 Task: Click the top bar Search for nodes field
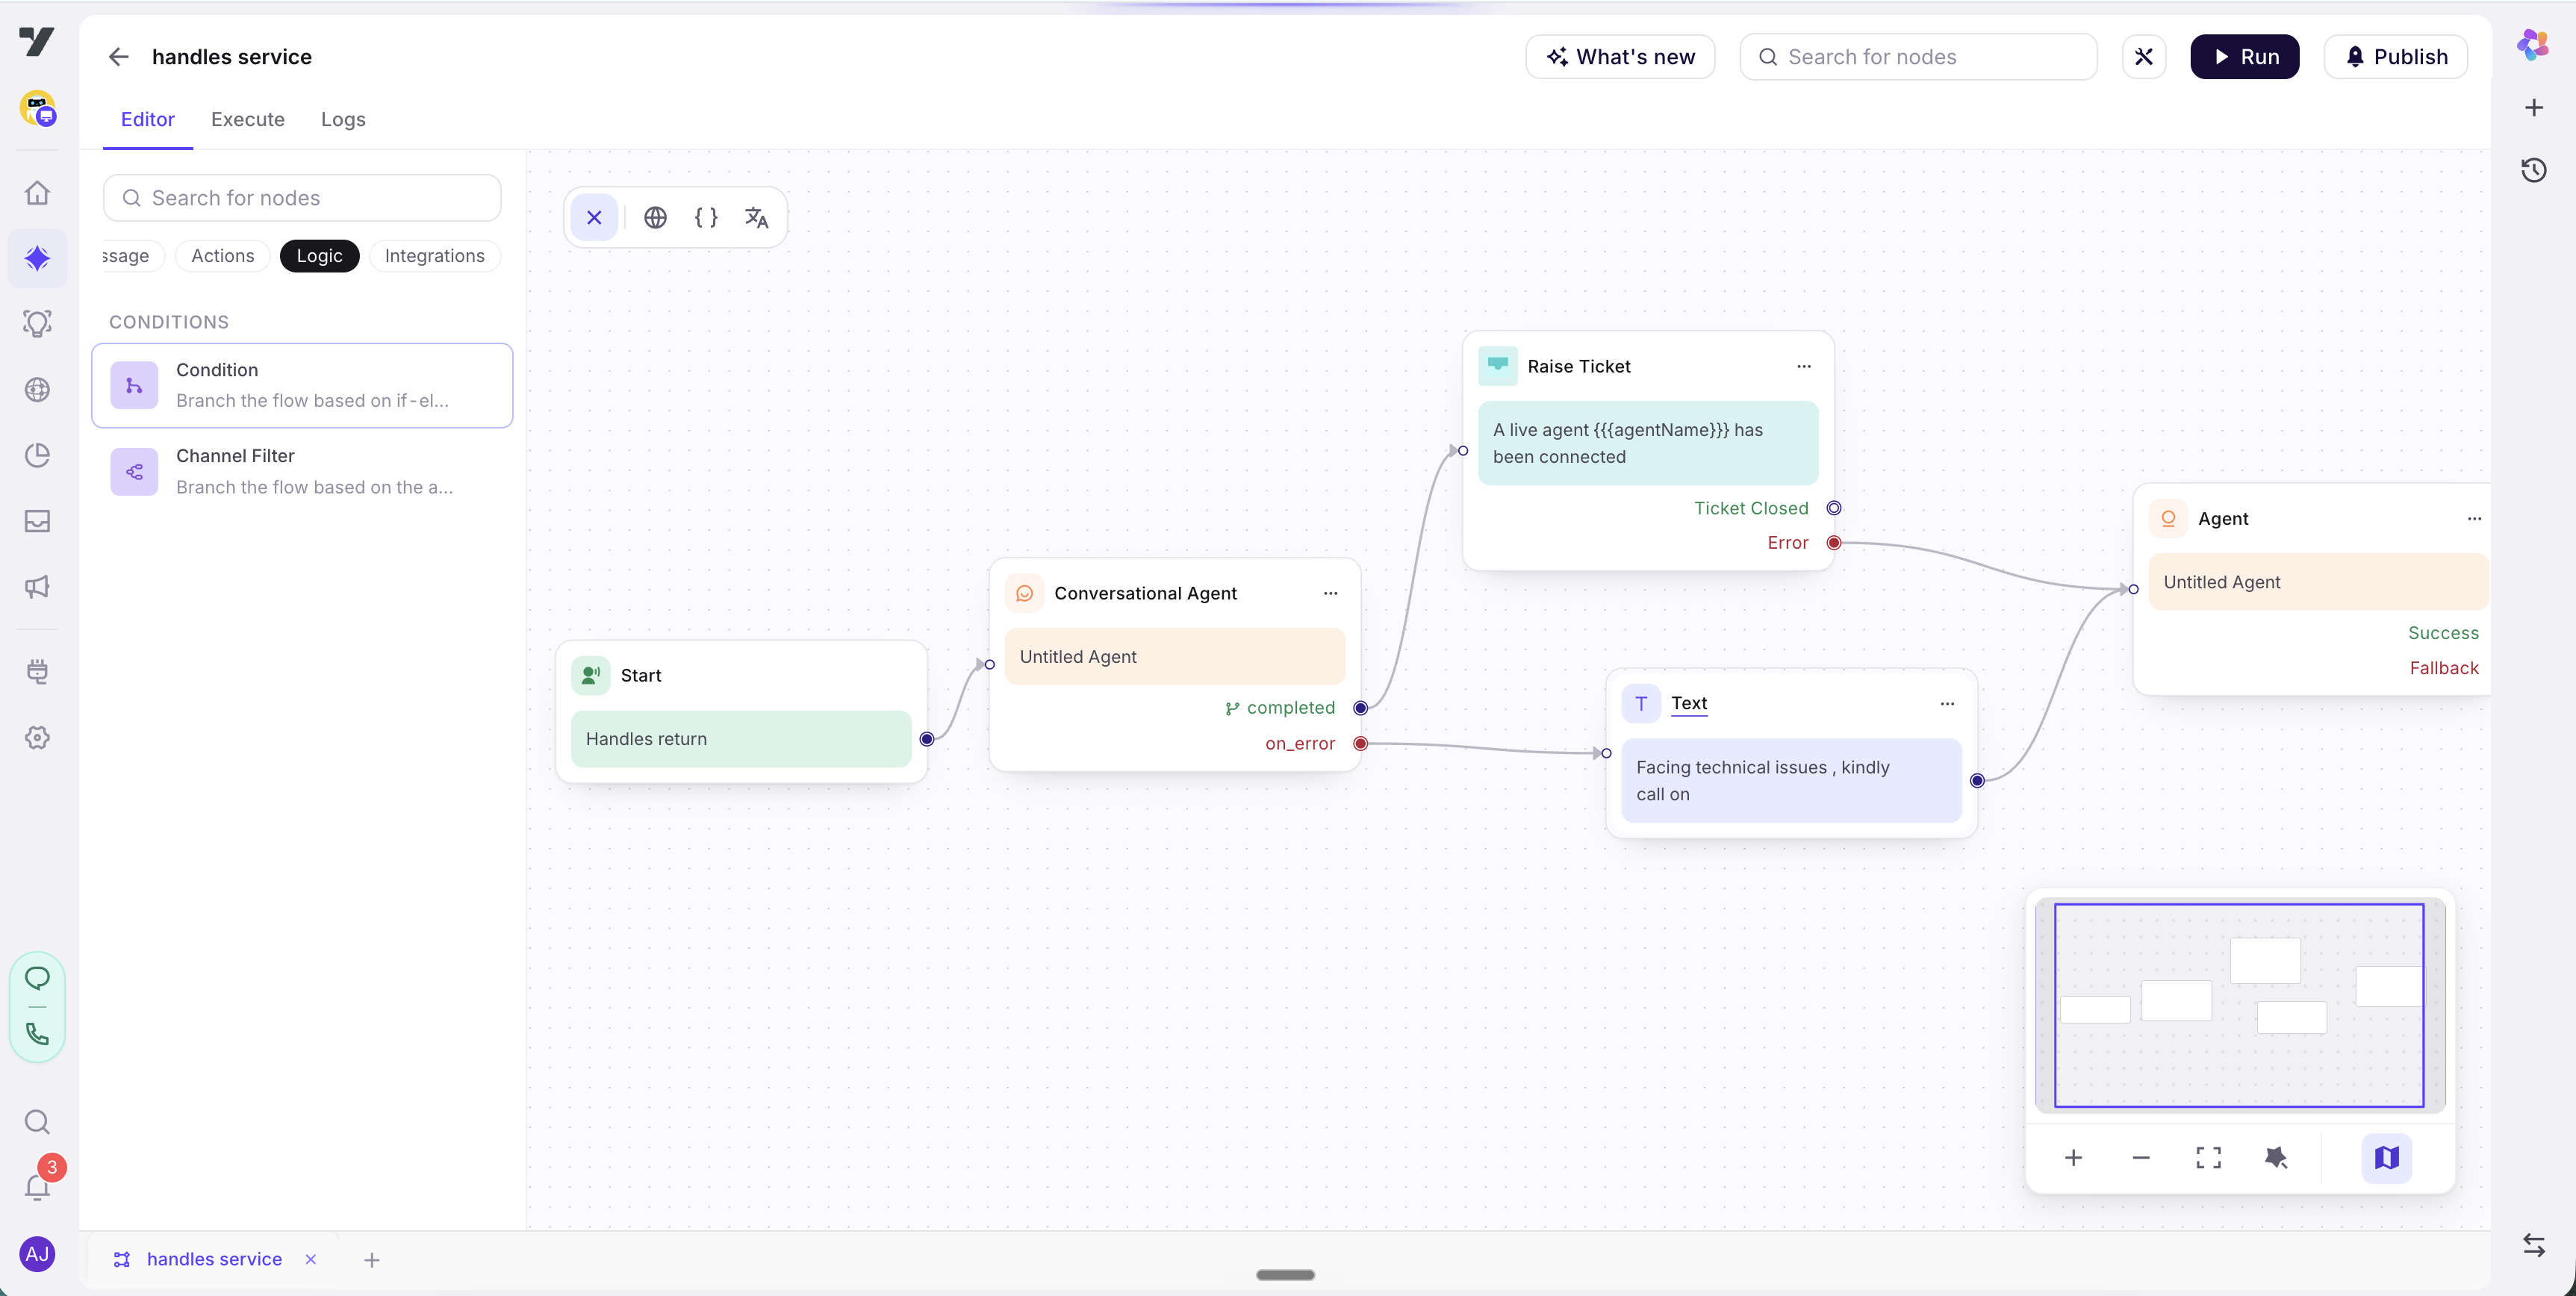point(1918,57)
